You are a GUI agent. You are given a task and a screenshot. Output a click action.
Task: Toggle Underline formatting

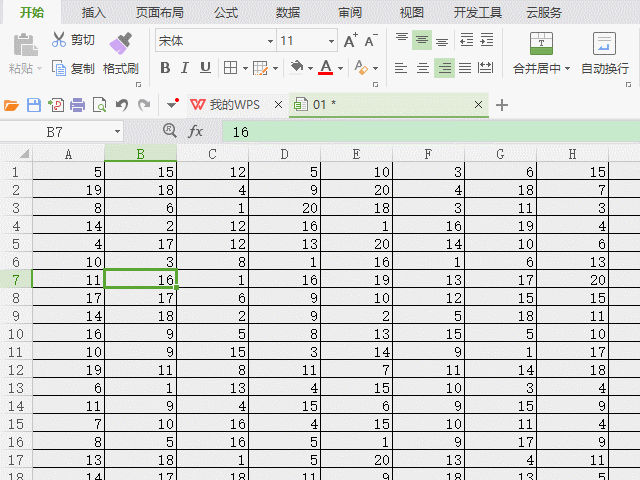coord(205,68)
